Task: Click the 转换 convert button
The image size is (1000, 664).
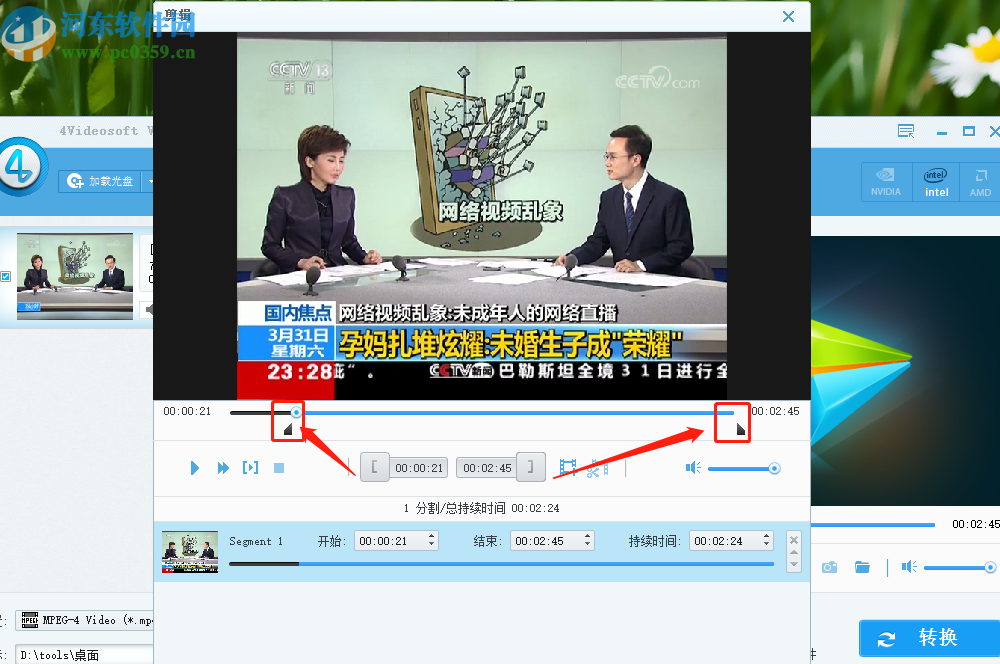Action: [929, 637]
